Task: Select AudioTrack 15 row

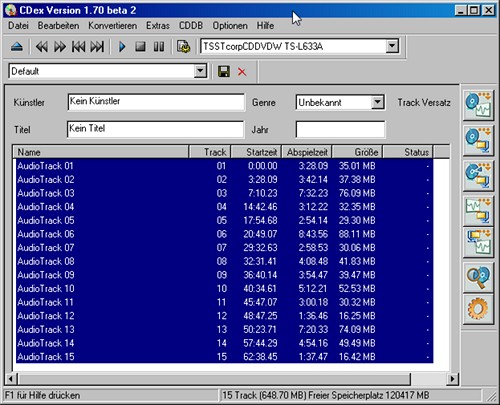Action: pos(224,357)
